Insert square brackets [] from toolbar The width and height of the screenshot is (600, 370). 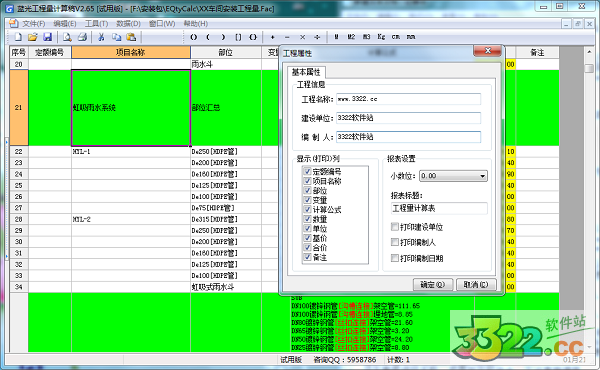tap(238, 37)
